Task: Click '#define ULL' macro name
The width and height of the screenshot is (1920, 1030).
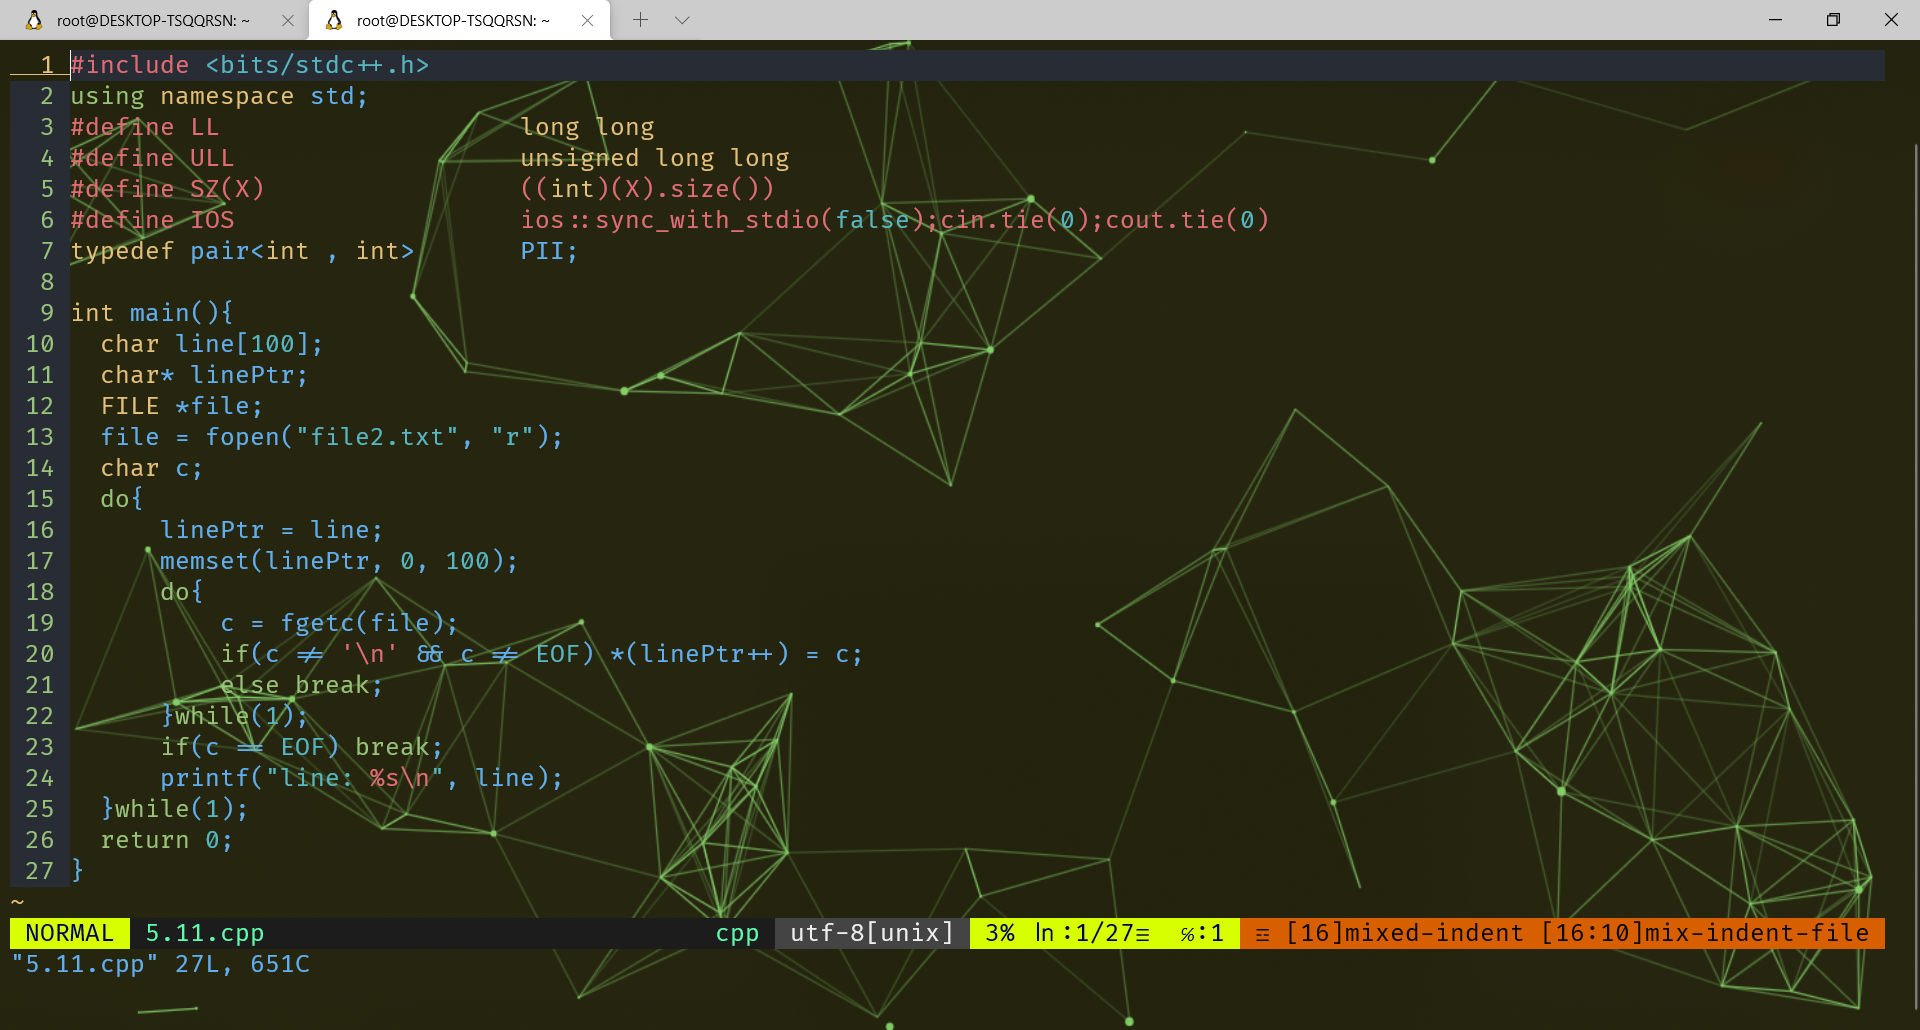Action: point(212,158)
